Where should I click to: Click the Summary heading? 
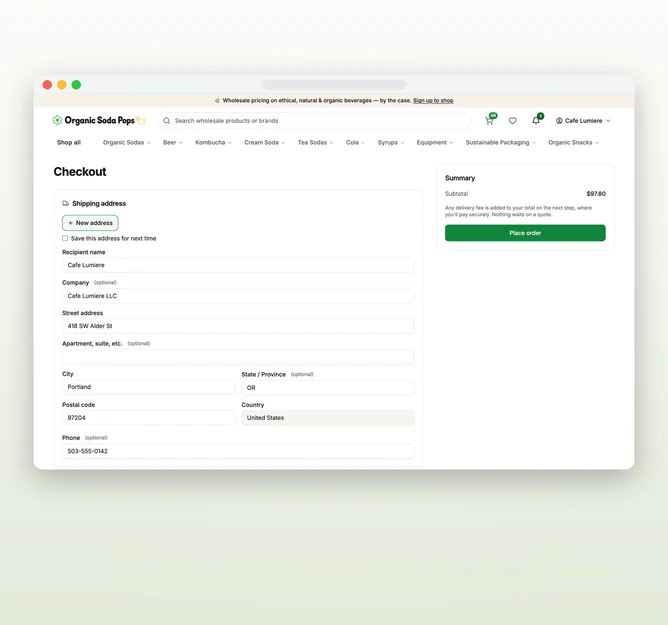(460, 178)
